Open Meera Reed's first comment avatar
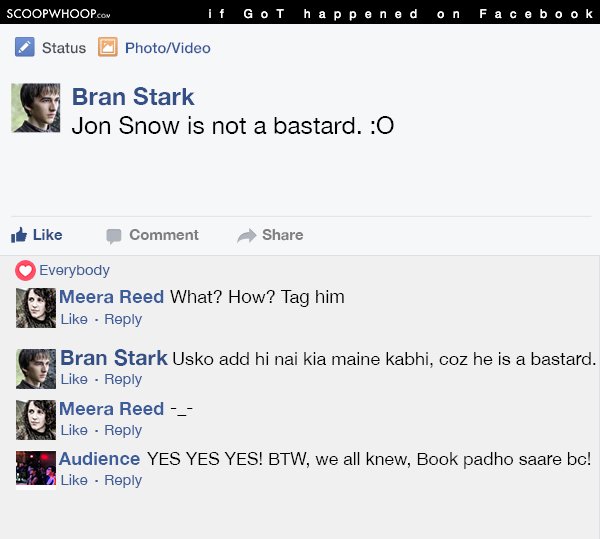The height and width of the screenshot is (539, 600). tap(36, 308)
